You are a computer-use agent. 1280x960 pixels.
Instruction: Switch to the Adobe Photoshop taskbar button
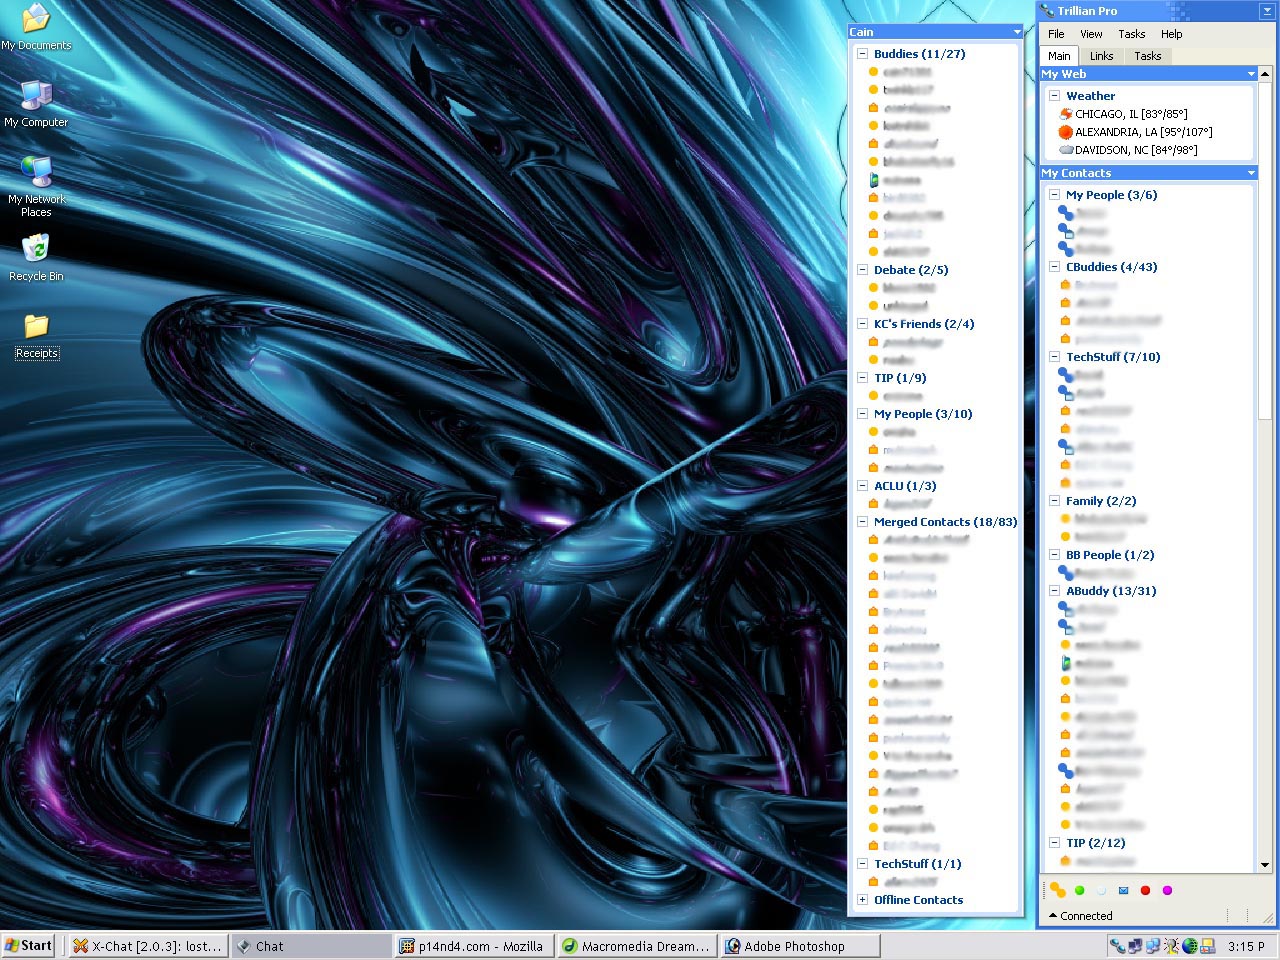[x=800, y=945]
